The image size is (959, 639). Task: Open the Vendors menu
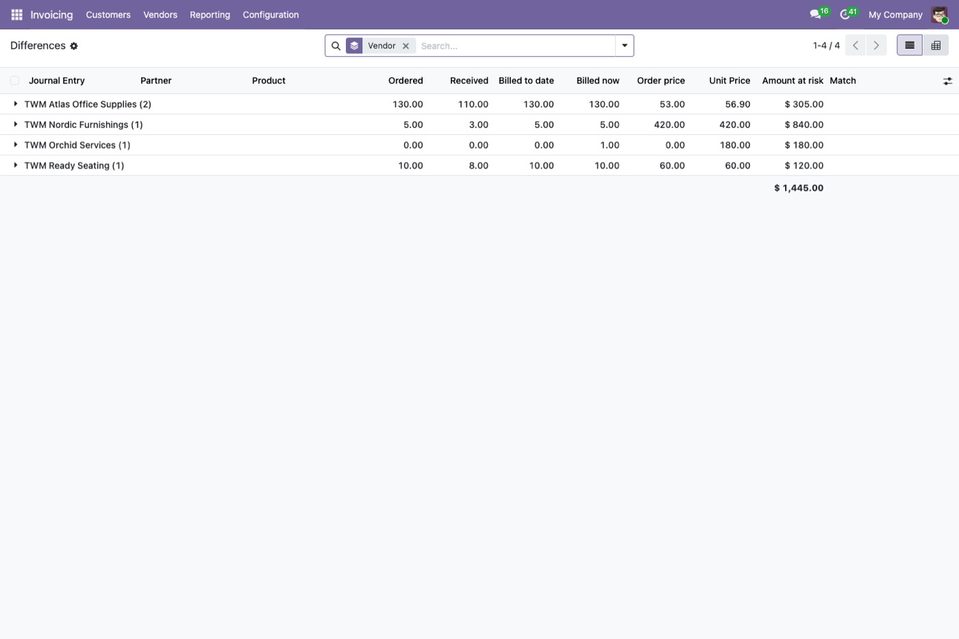[160, 15]
